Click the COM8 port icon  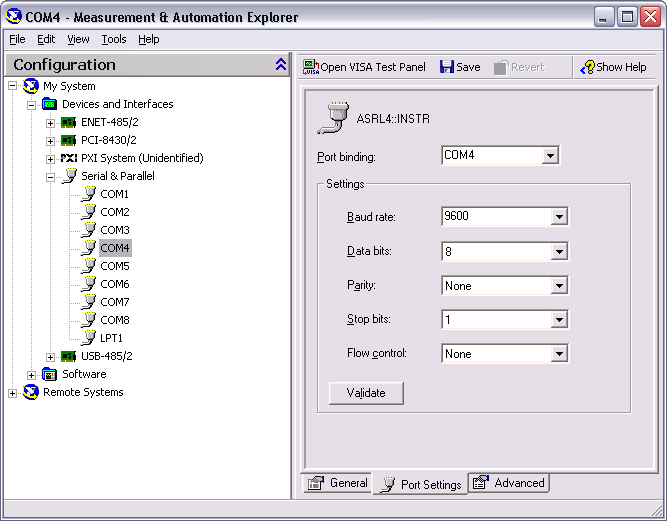click(x=88, y=320)
